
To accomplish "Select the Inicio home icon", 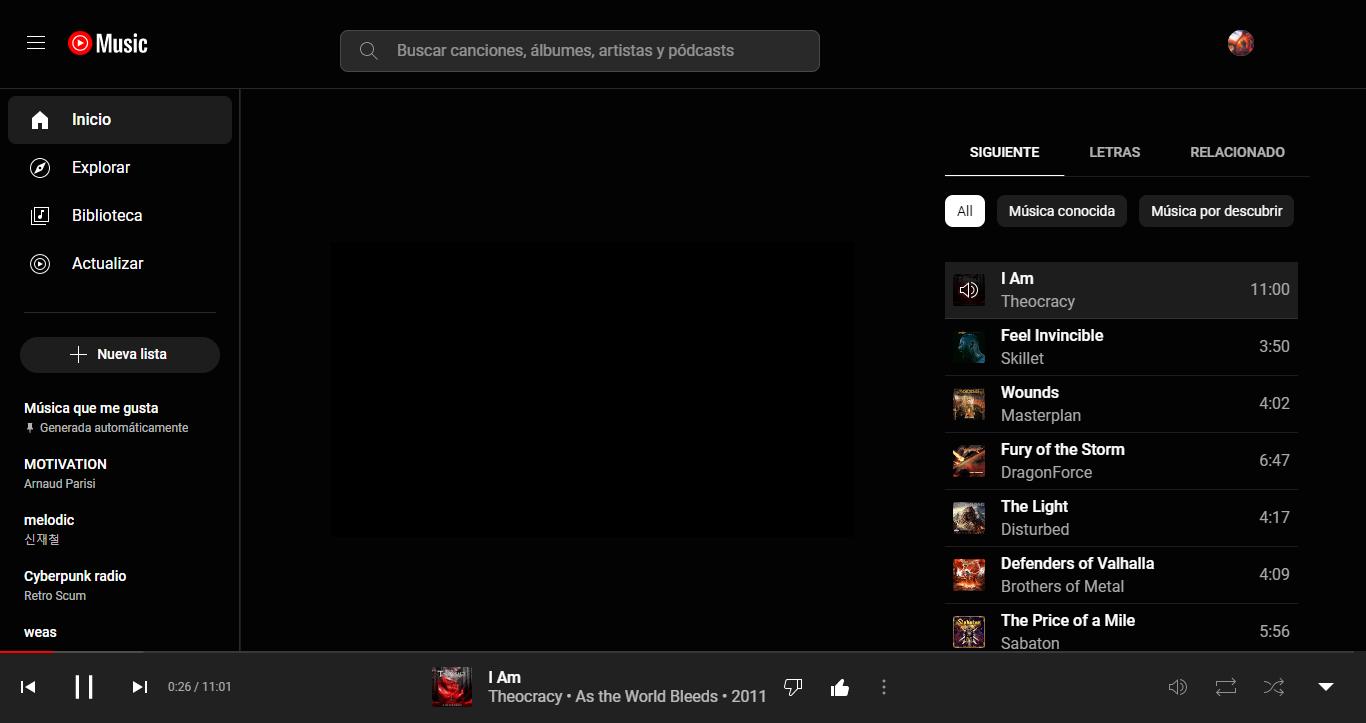I will pyautogui.click(x=40, y=119).
